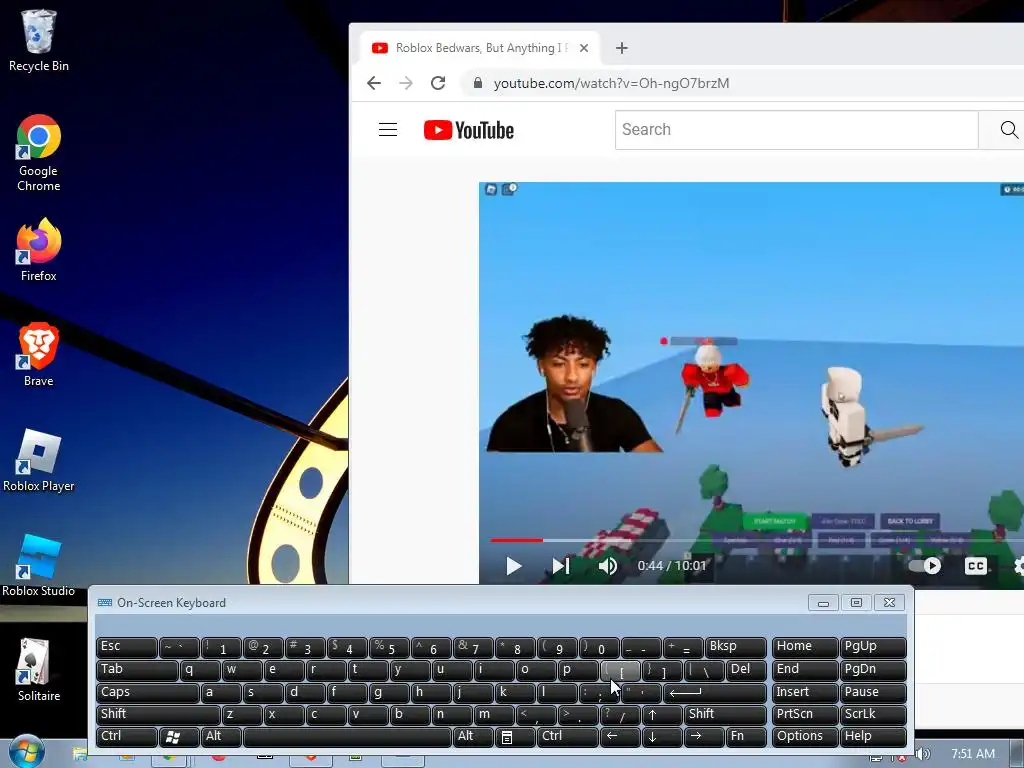The height and width of the screenshot is (768, 1024).
Task: Toggle the Caps key on On-Screen Keyboard
Action: pyautogui.click(x=148, y=692)
